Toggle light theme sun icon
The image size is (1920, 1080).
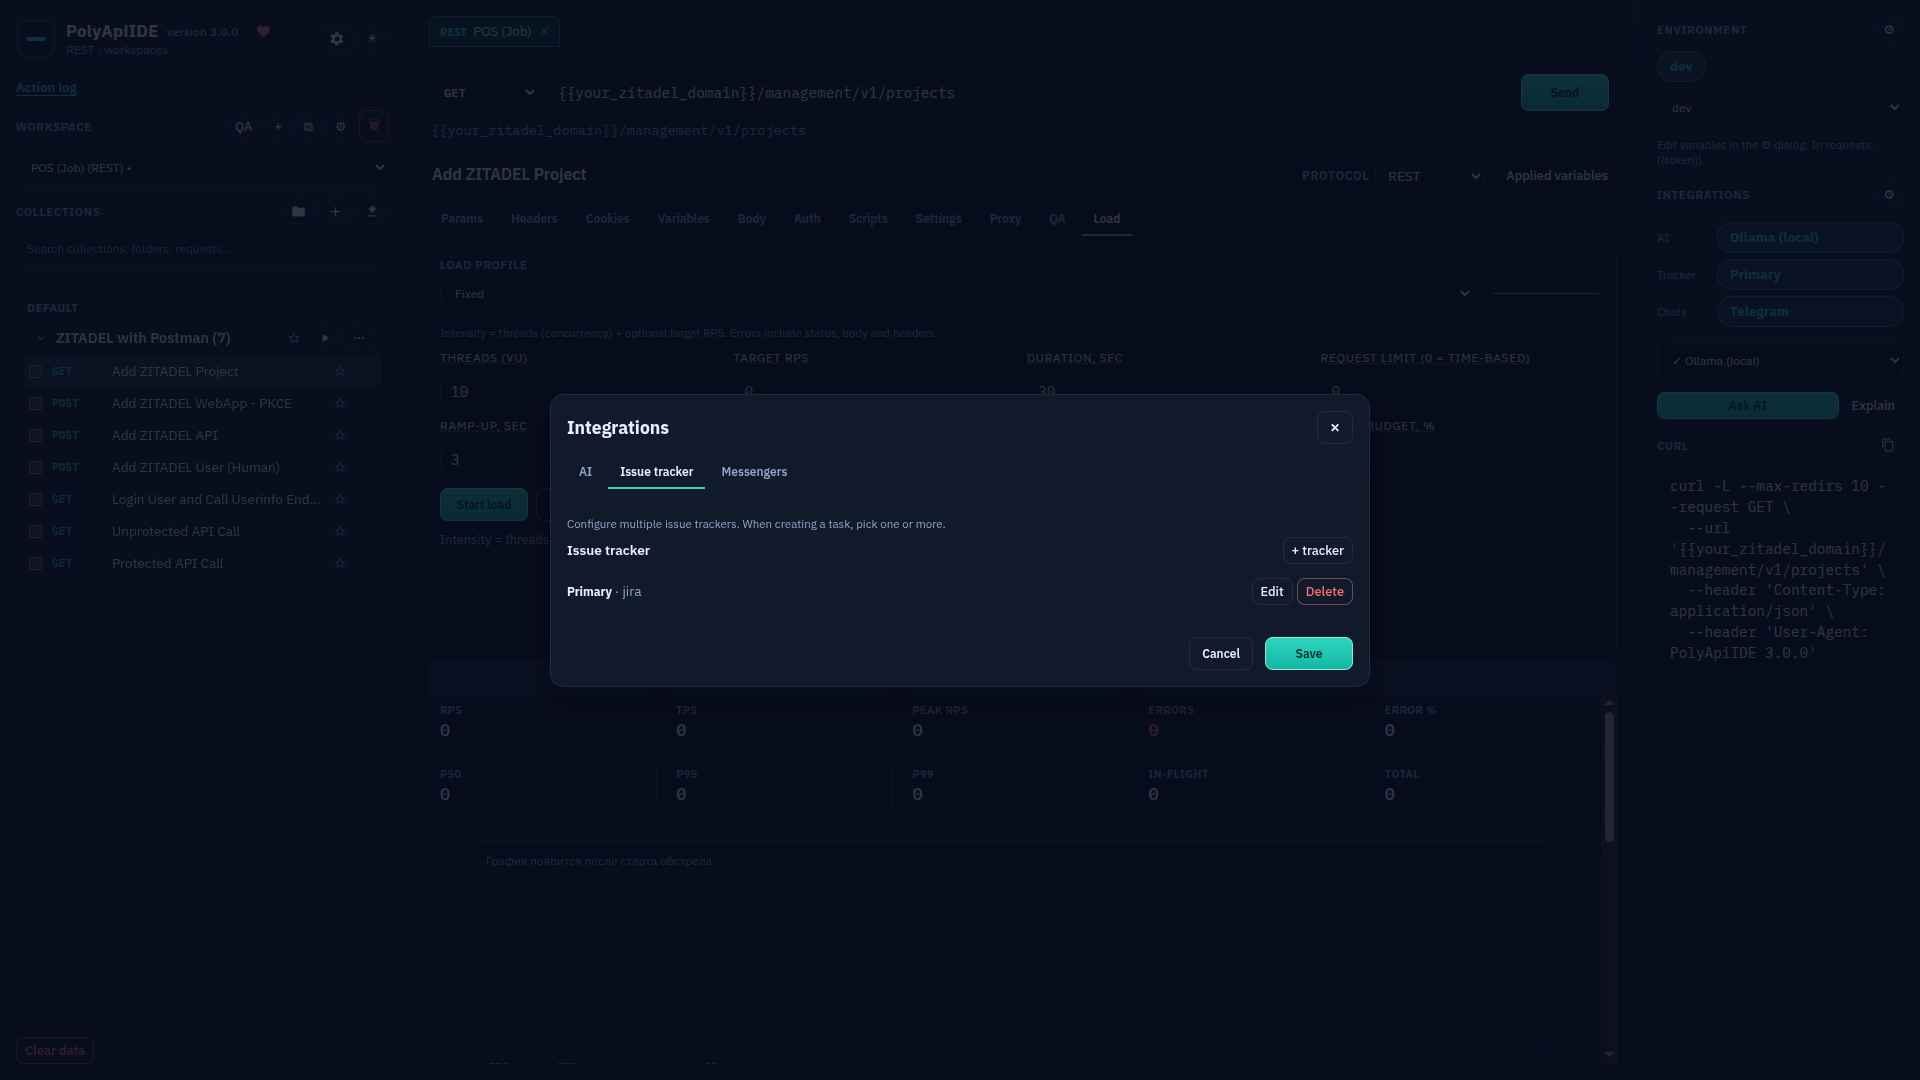point(372,39)
